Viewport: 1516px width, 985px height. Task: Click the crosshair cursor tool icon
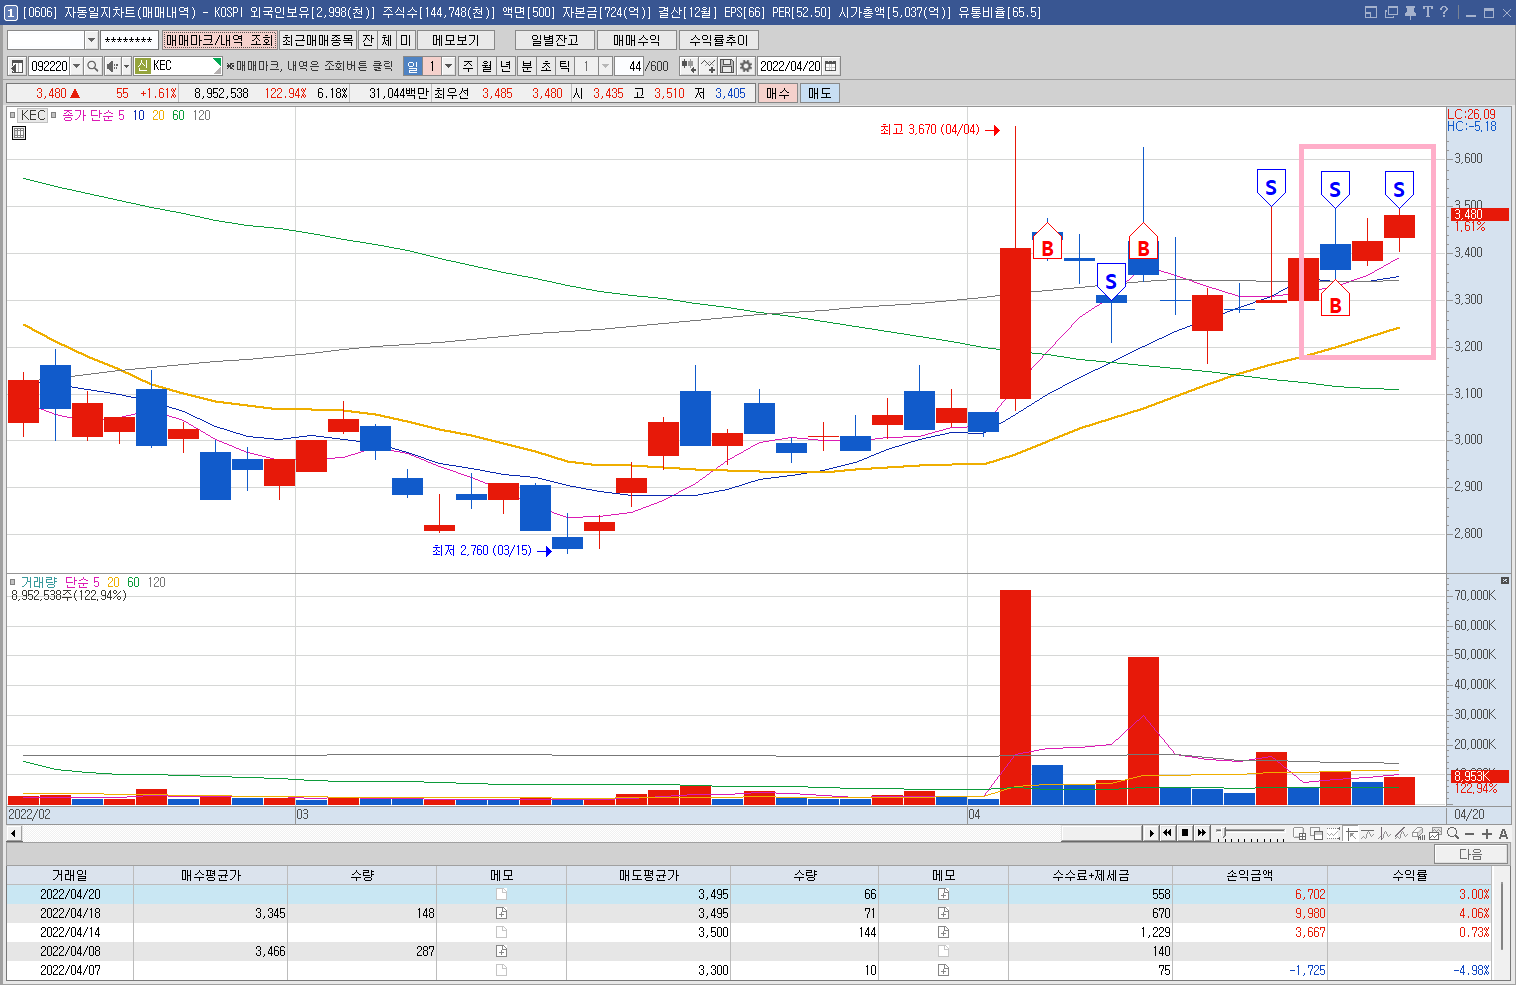click(x=1352, y=833)
